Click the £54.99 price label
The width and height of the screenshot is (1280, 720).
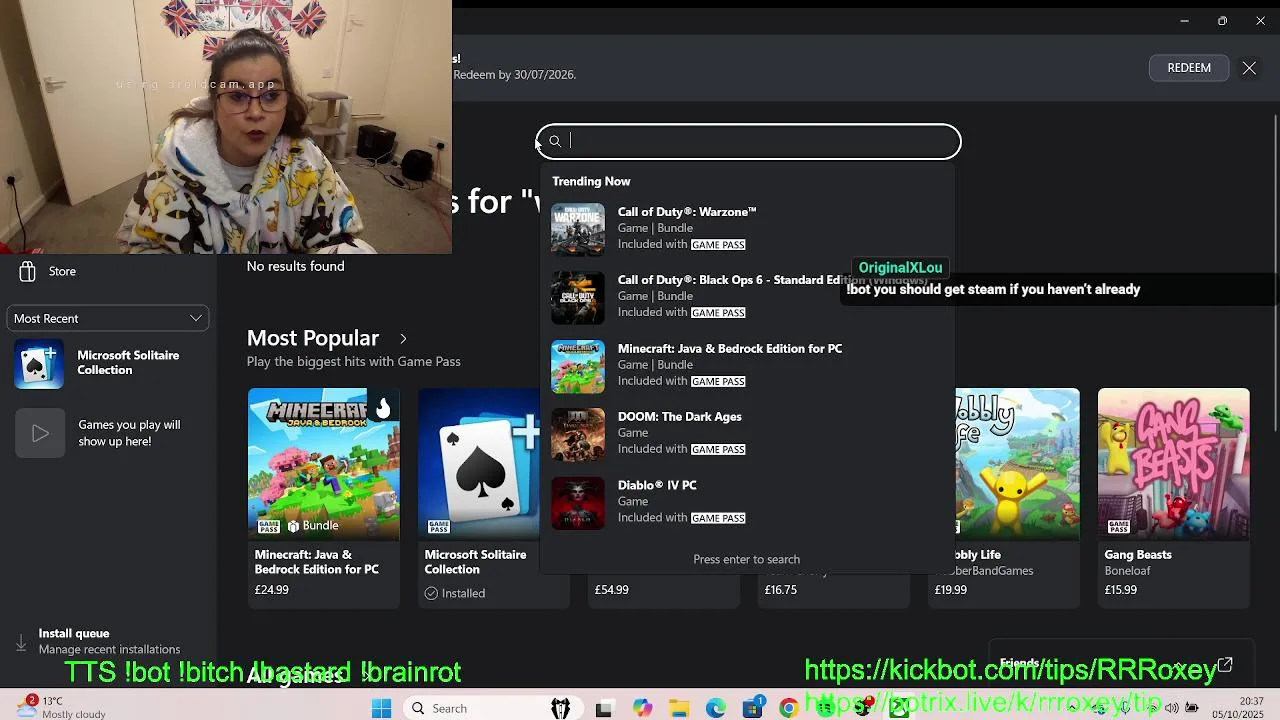click(612, 590)
